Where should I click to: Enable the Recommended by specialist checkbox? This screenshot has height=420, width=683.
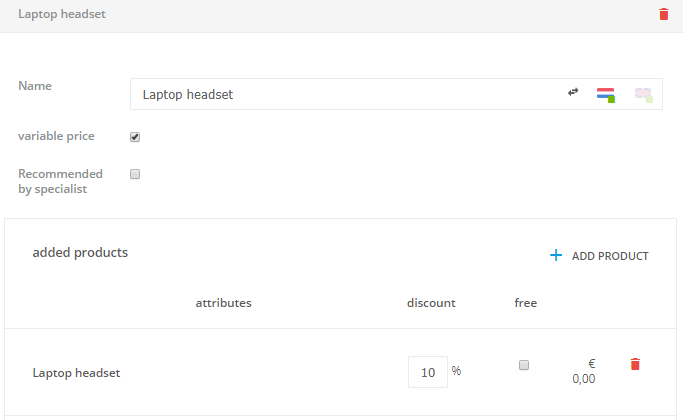tap(135, 174)
